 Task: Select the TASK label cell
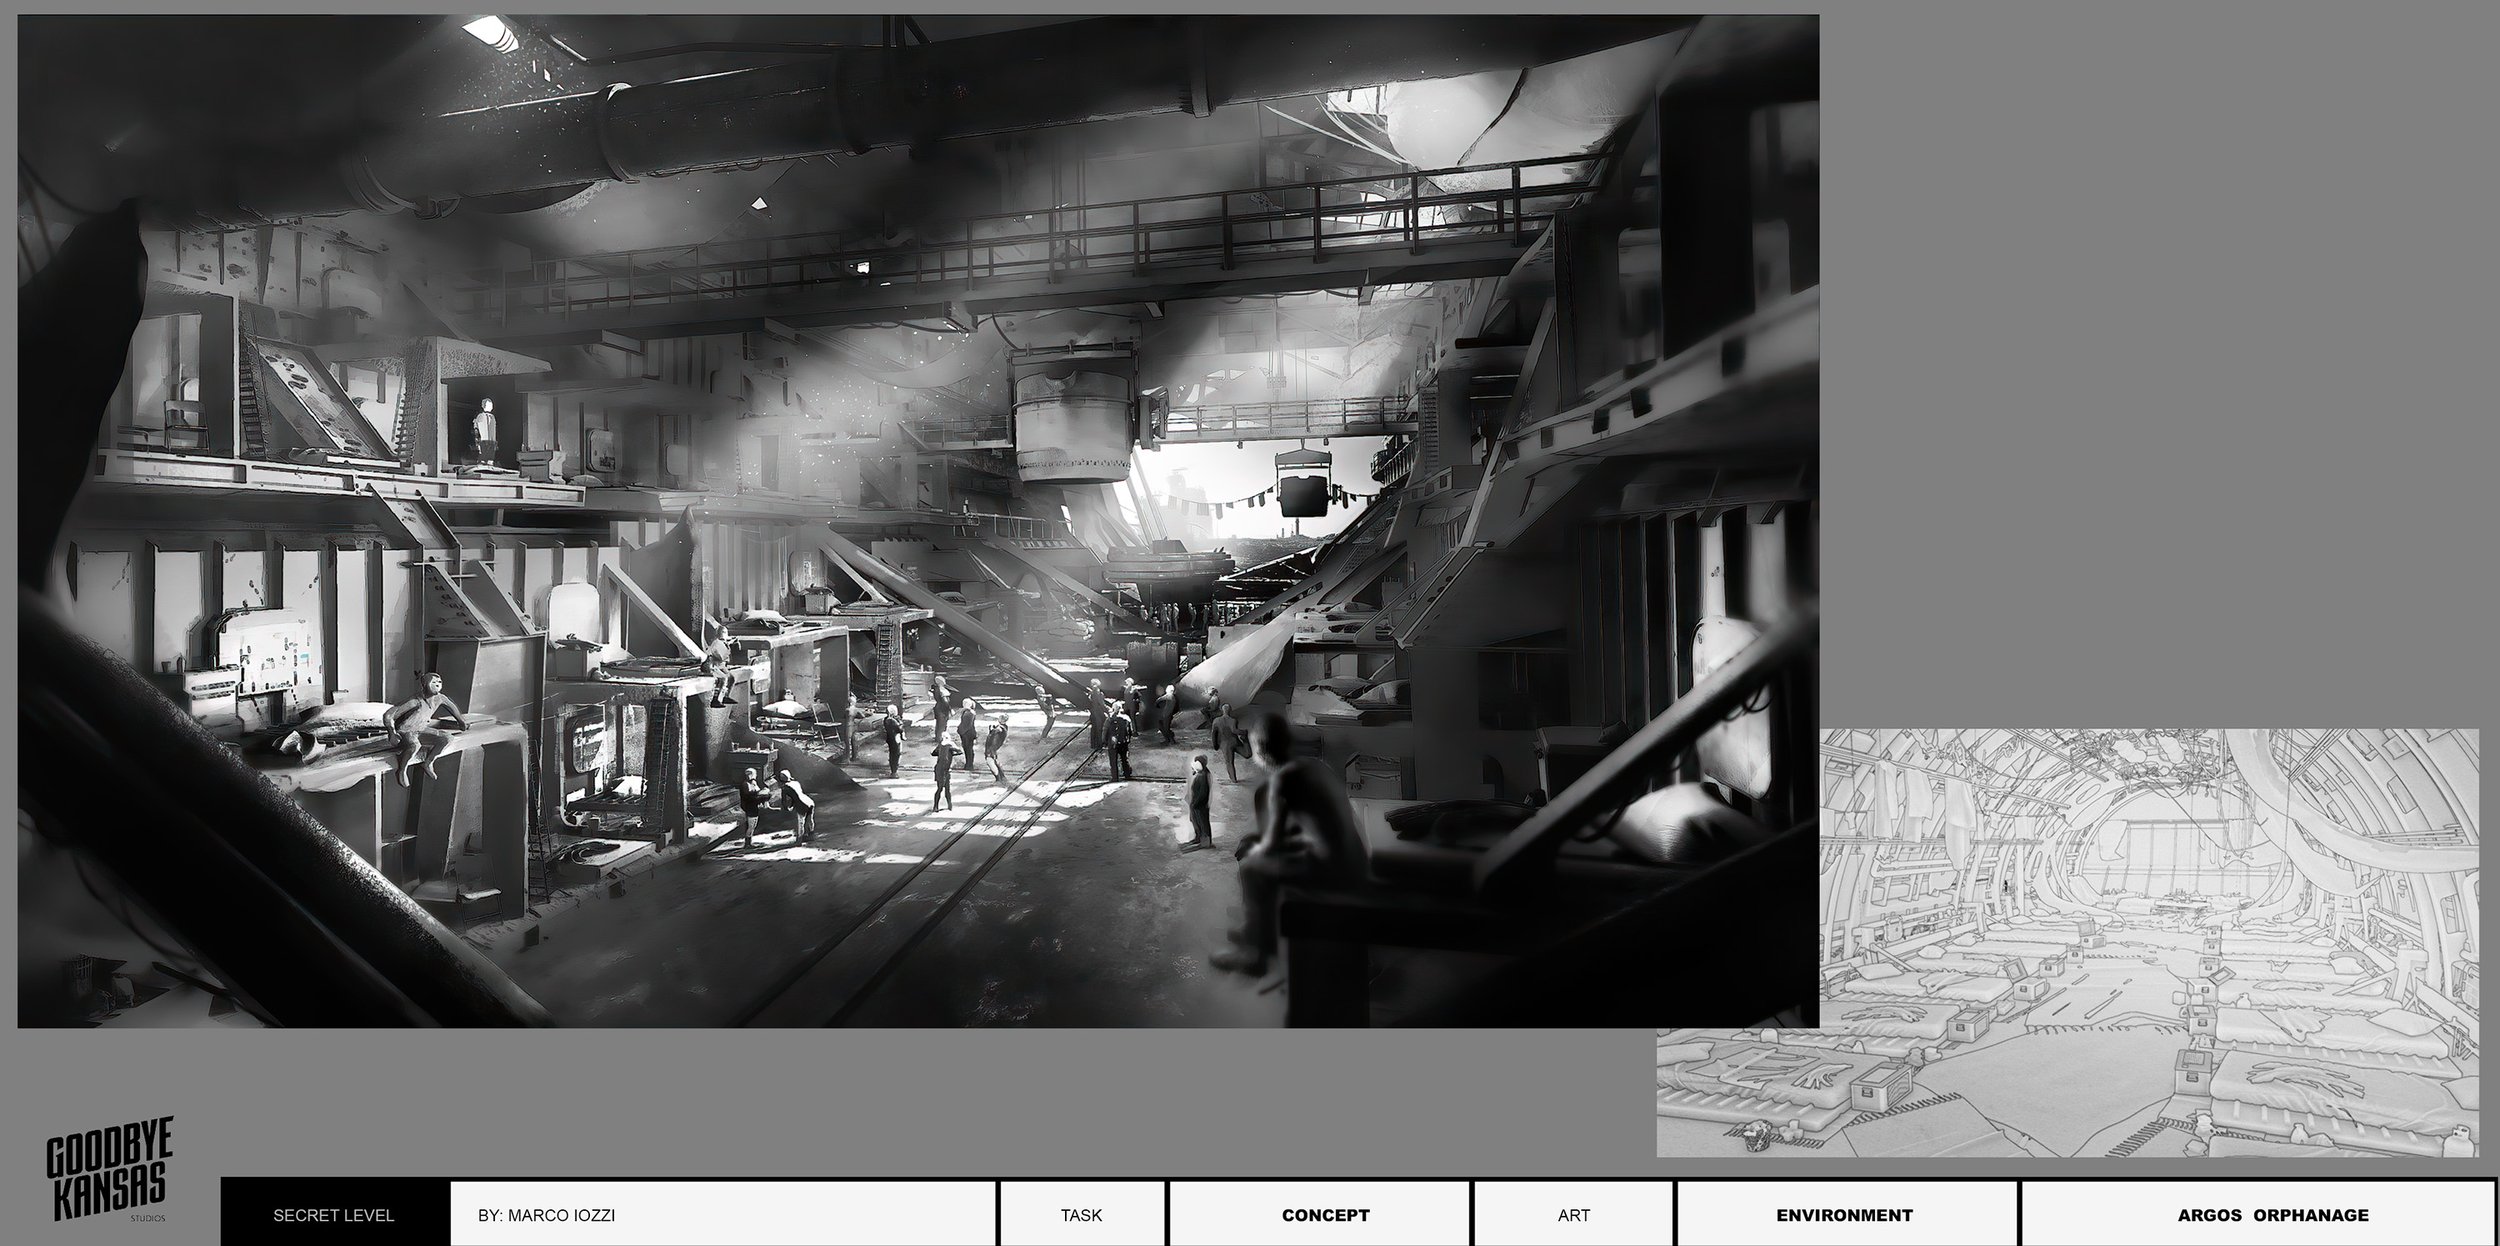1081,1215
